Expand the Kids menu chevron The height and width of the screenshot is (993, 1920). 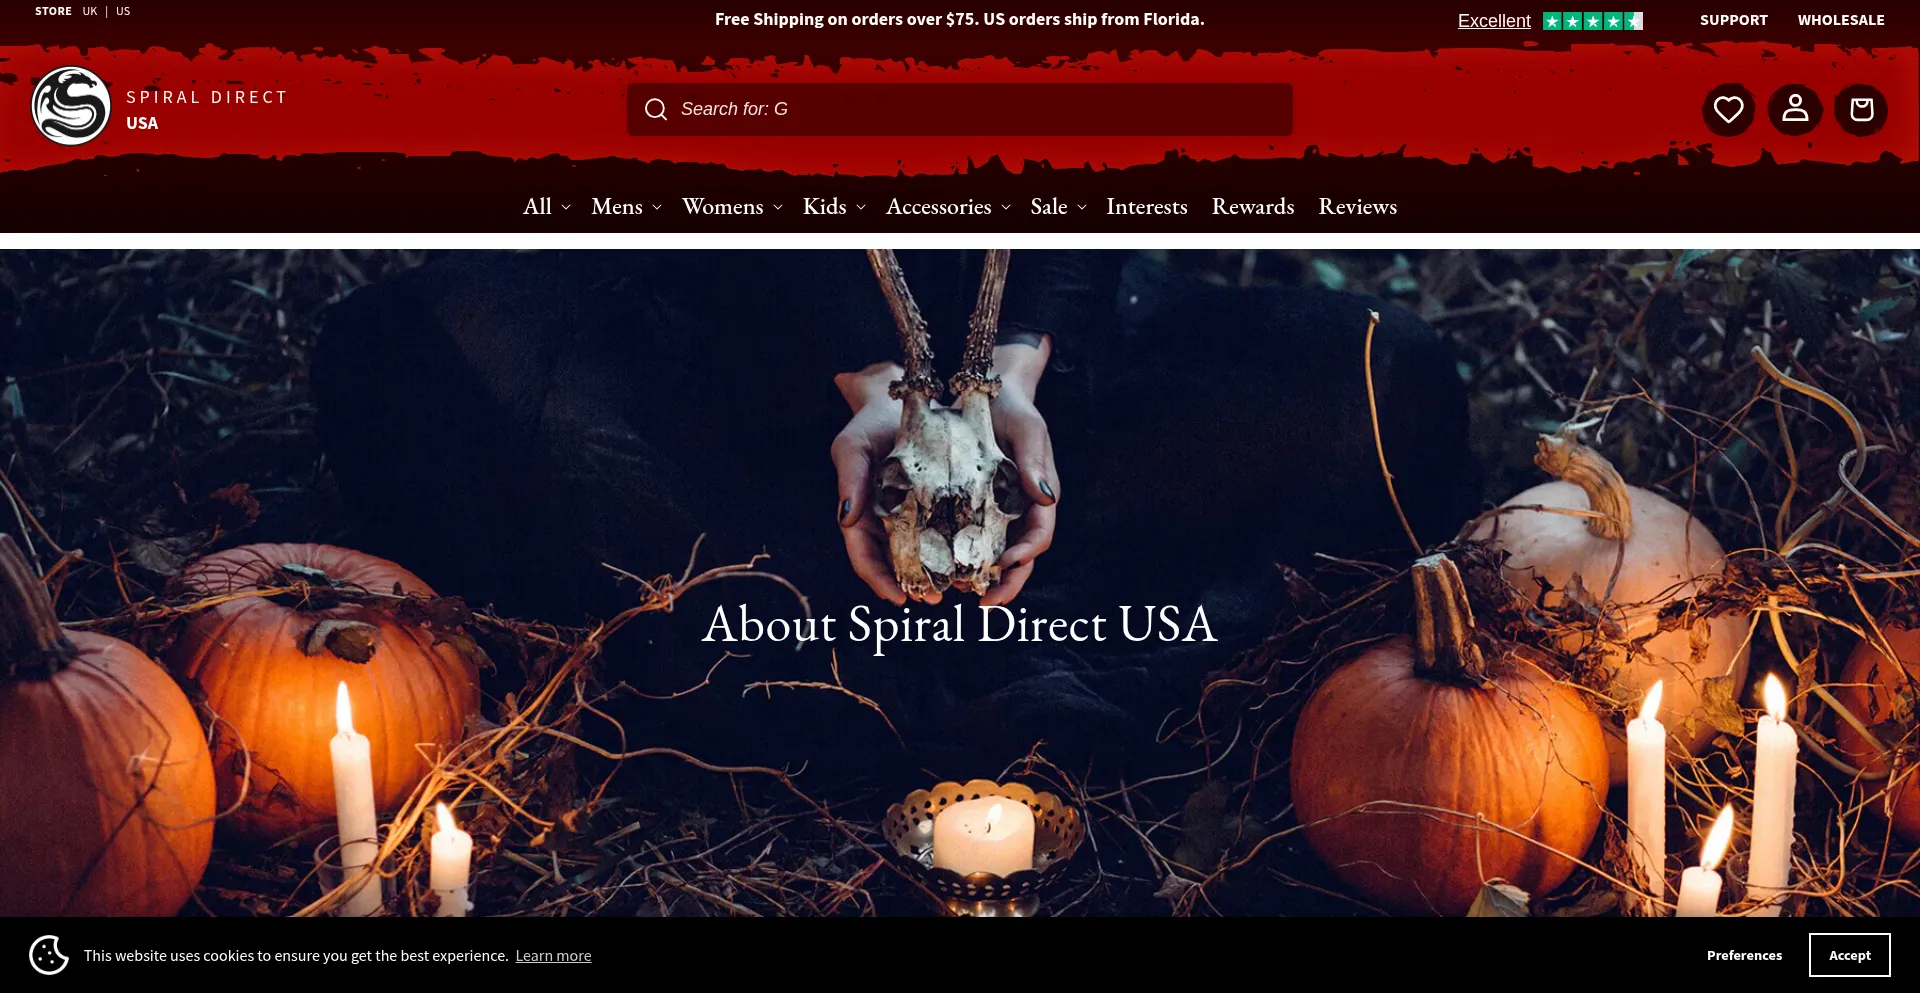(861, 207)
